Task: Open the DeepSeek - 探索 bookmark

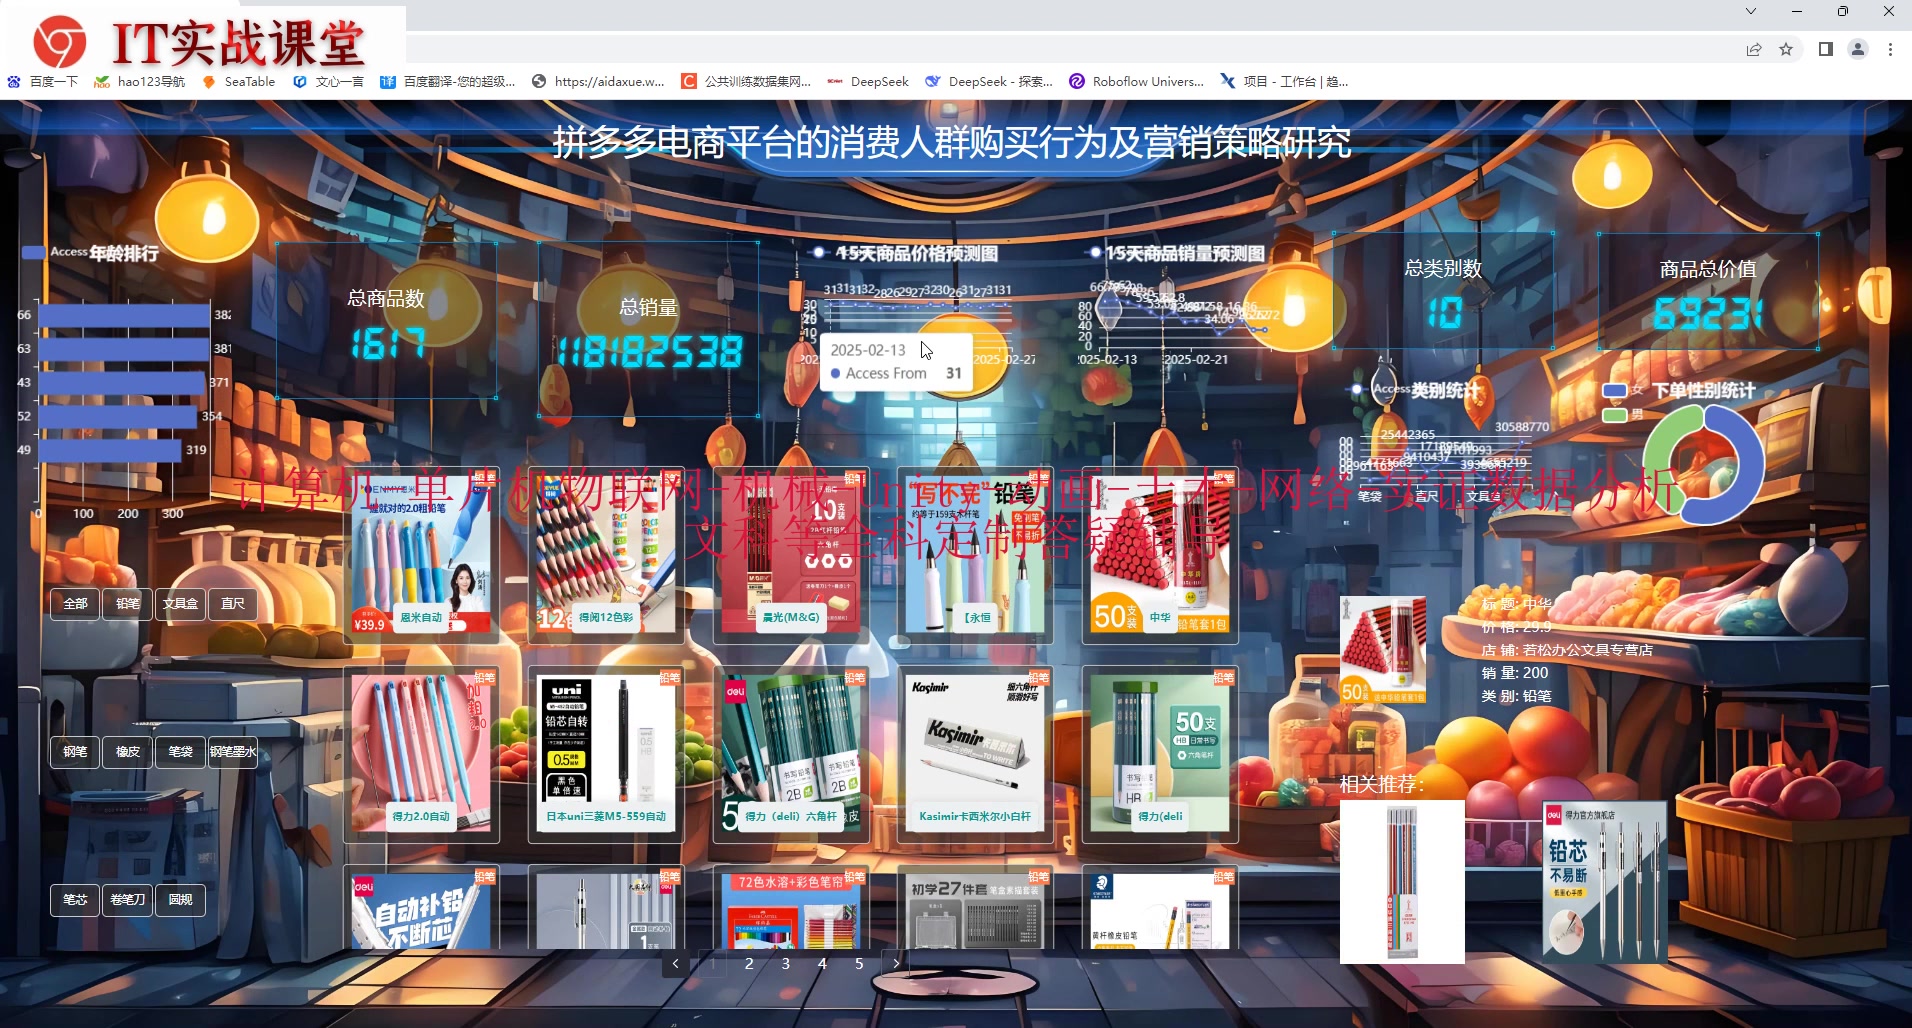Action: [x=989, y=81]
